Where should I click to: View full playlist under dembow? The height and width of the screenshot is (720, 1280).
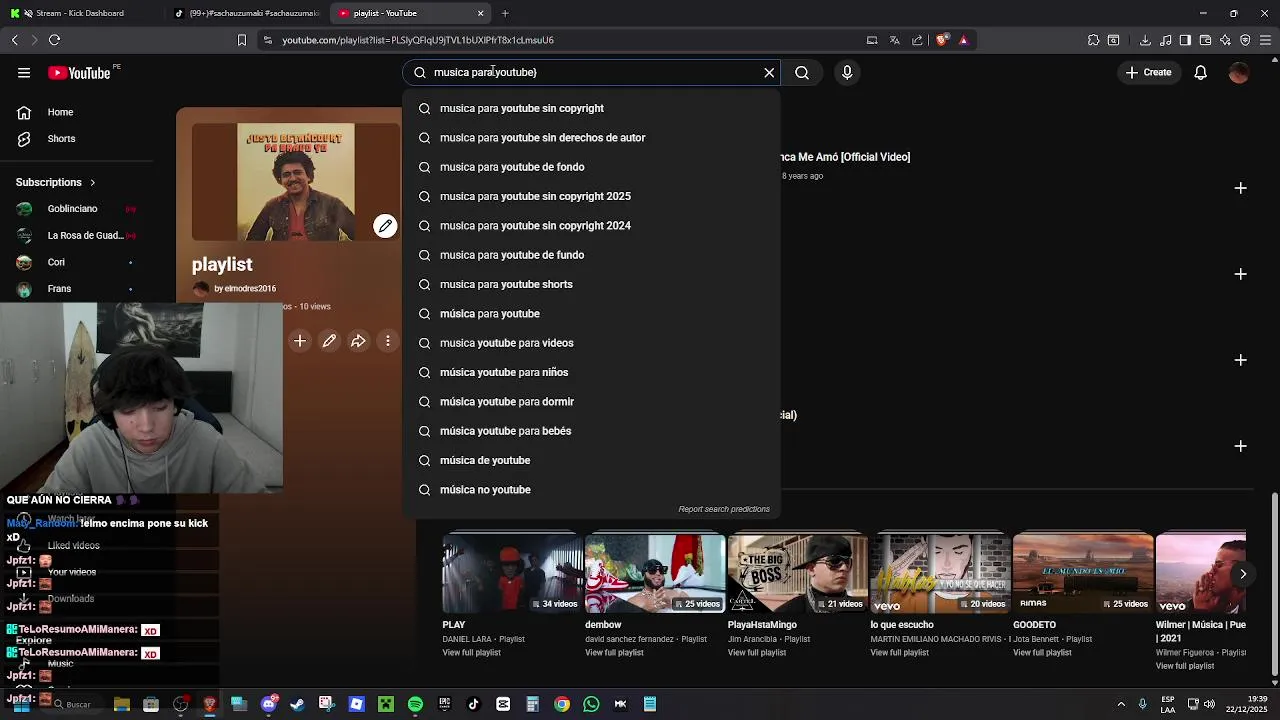tap(614, 653)
